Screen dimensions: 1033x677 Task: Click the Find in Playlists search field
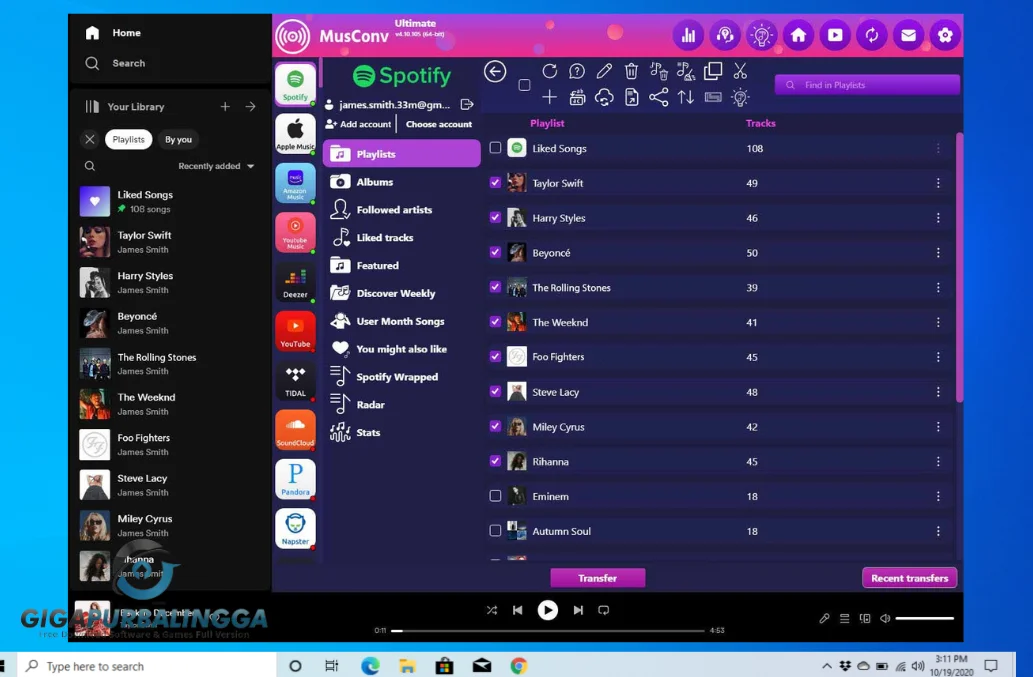point(867,85)
